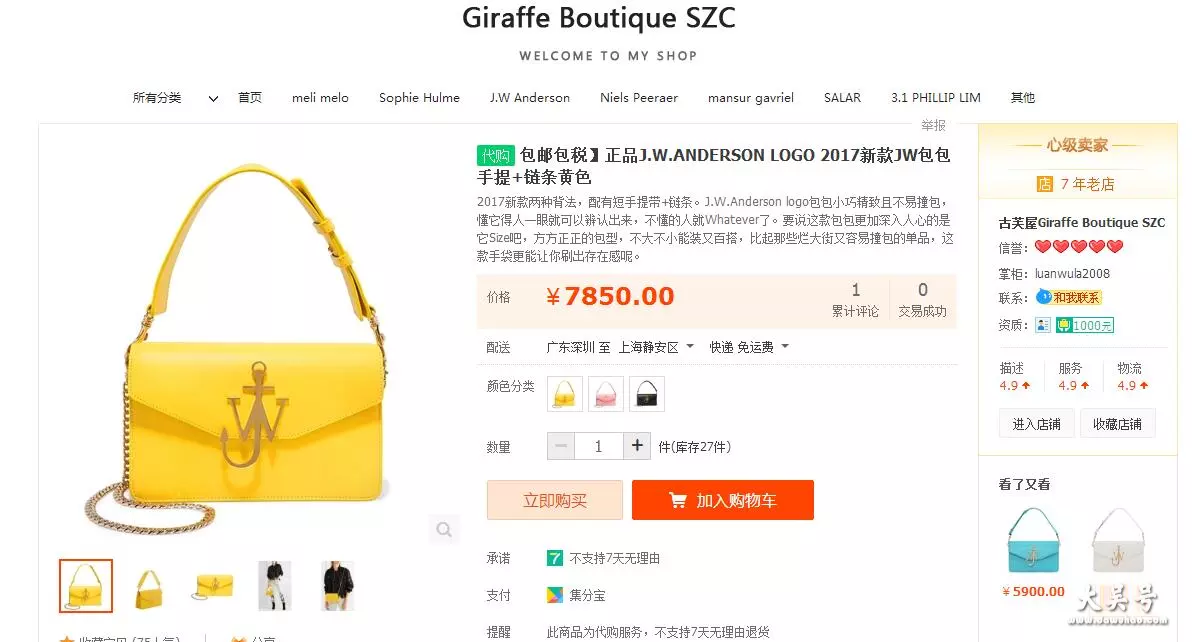Open the Sophie Hulme category tab
Screen dimensions: 1192x642
[x=420, y=98]
